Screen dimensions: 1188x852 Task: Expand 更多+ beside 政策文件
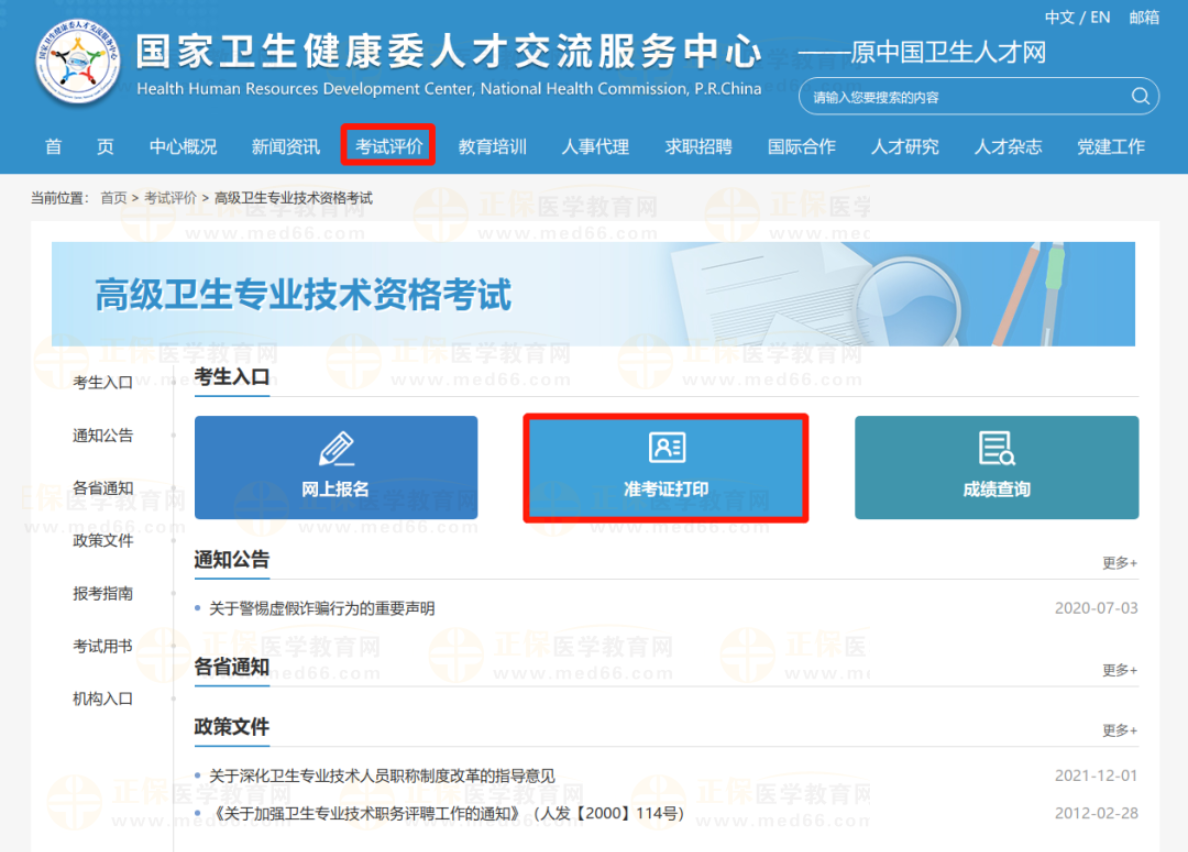[x=1119, y=731]
